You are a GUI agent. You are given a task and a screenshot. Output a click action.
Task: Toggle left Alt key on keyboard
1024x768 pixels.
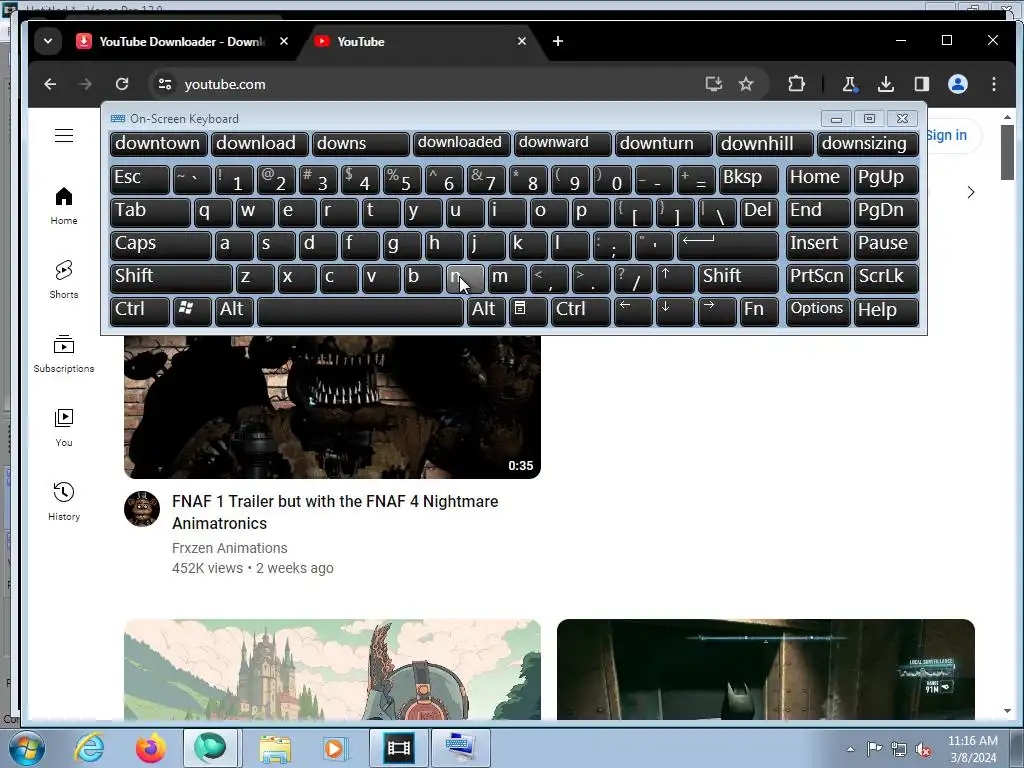[x=234, y=311]
